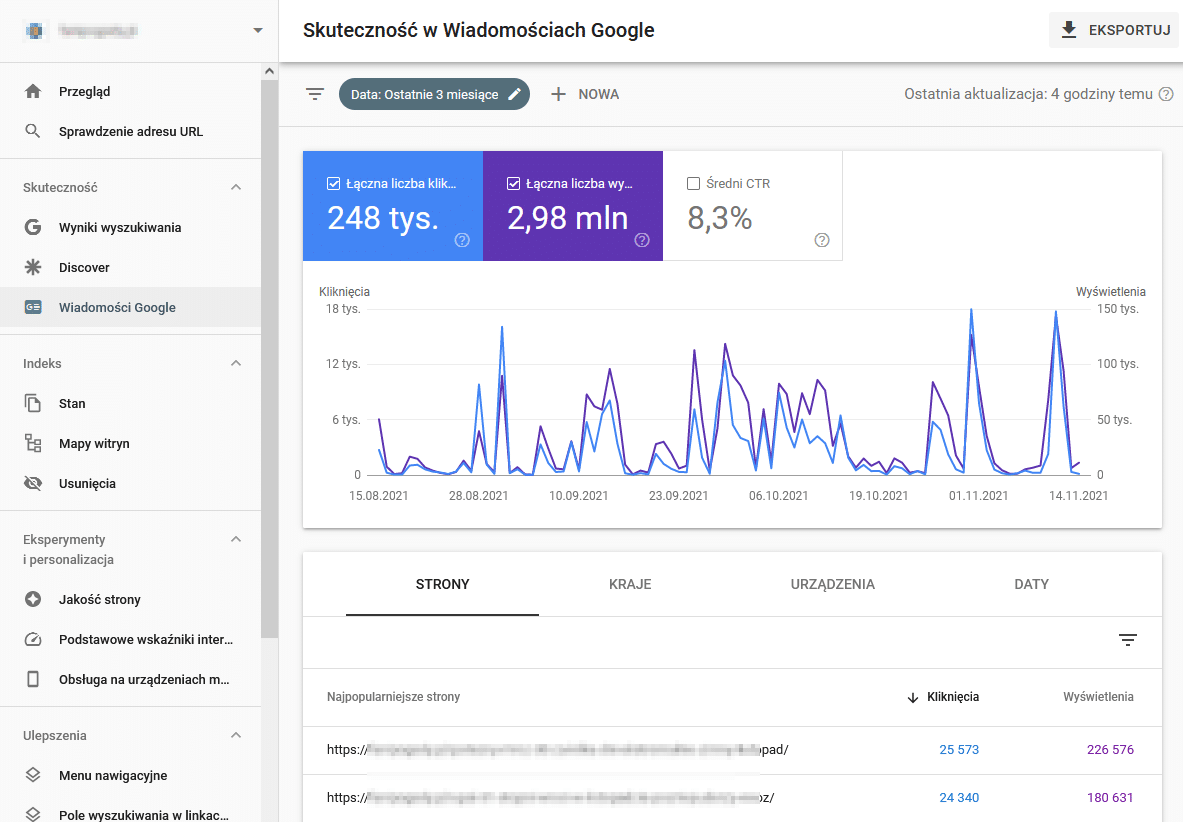Collapse the Ulepszenia section
1183x822 pixels.
point(236,735)
